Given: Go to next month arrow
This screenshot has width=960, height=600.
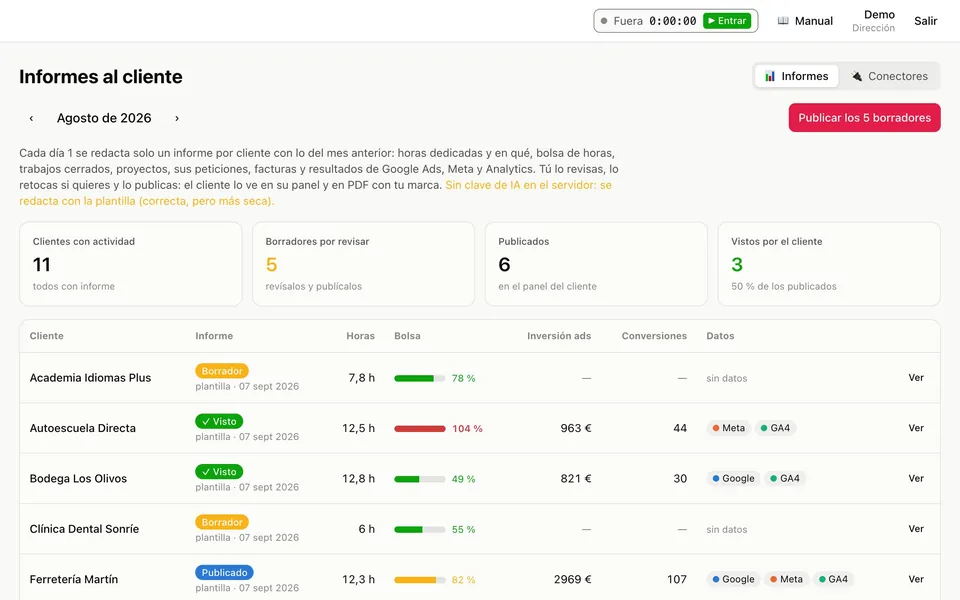Looking at the screenshot, I should pos(177,118).
